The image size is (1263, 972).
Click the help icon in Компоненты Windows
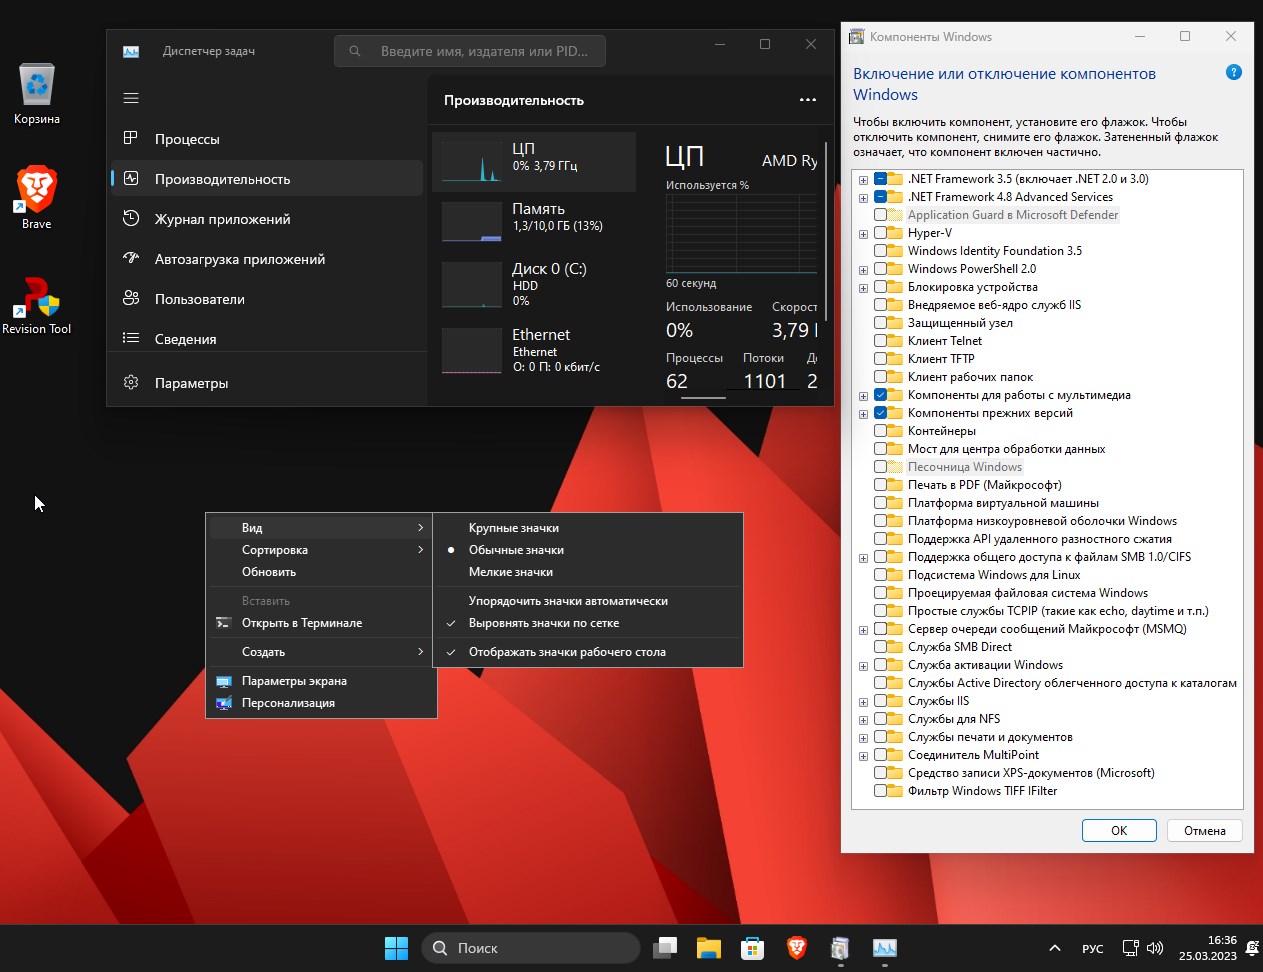pos(1234,72)
